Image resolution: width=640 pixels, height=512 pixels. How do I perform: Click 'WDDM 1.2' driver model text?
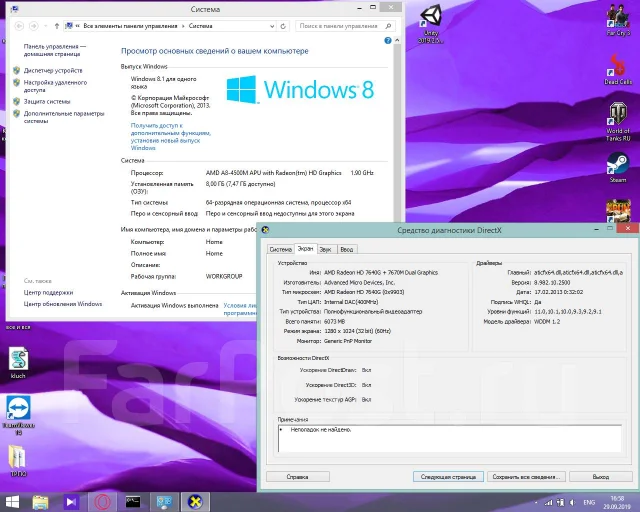(x=547, y=322)
